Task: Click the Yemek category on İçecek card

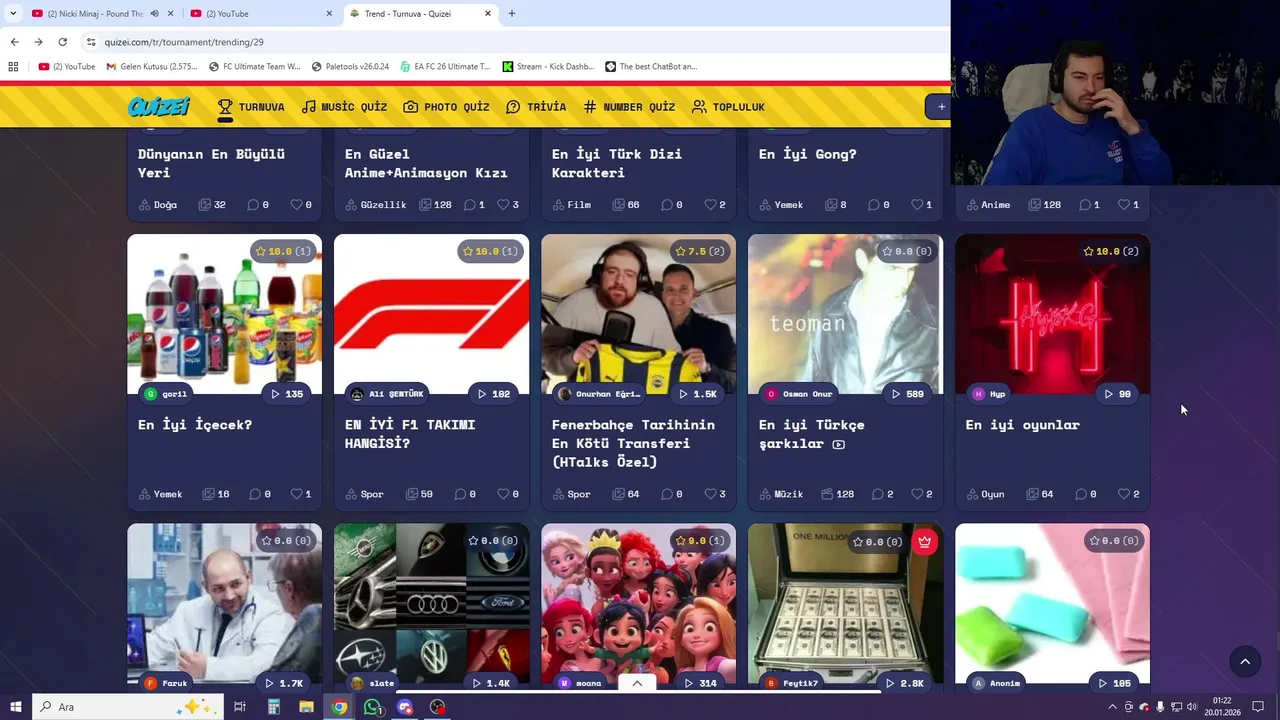Action: [x=161, y=494]
